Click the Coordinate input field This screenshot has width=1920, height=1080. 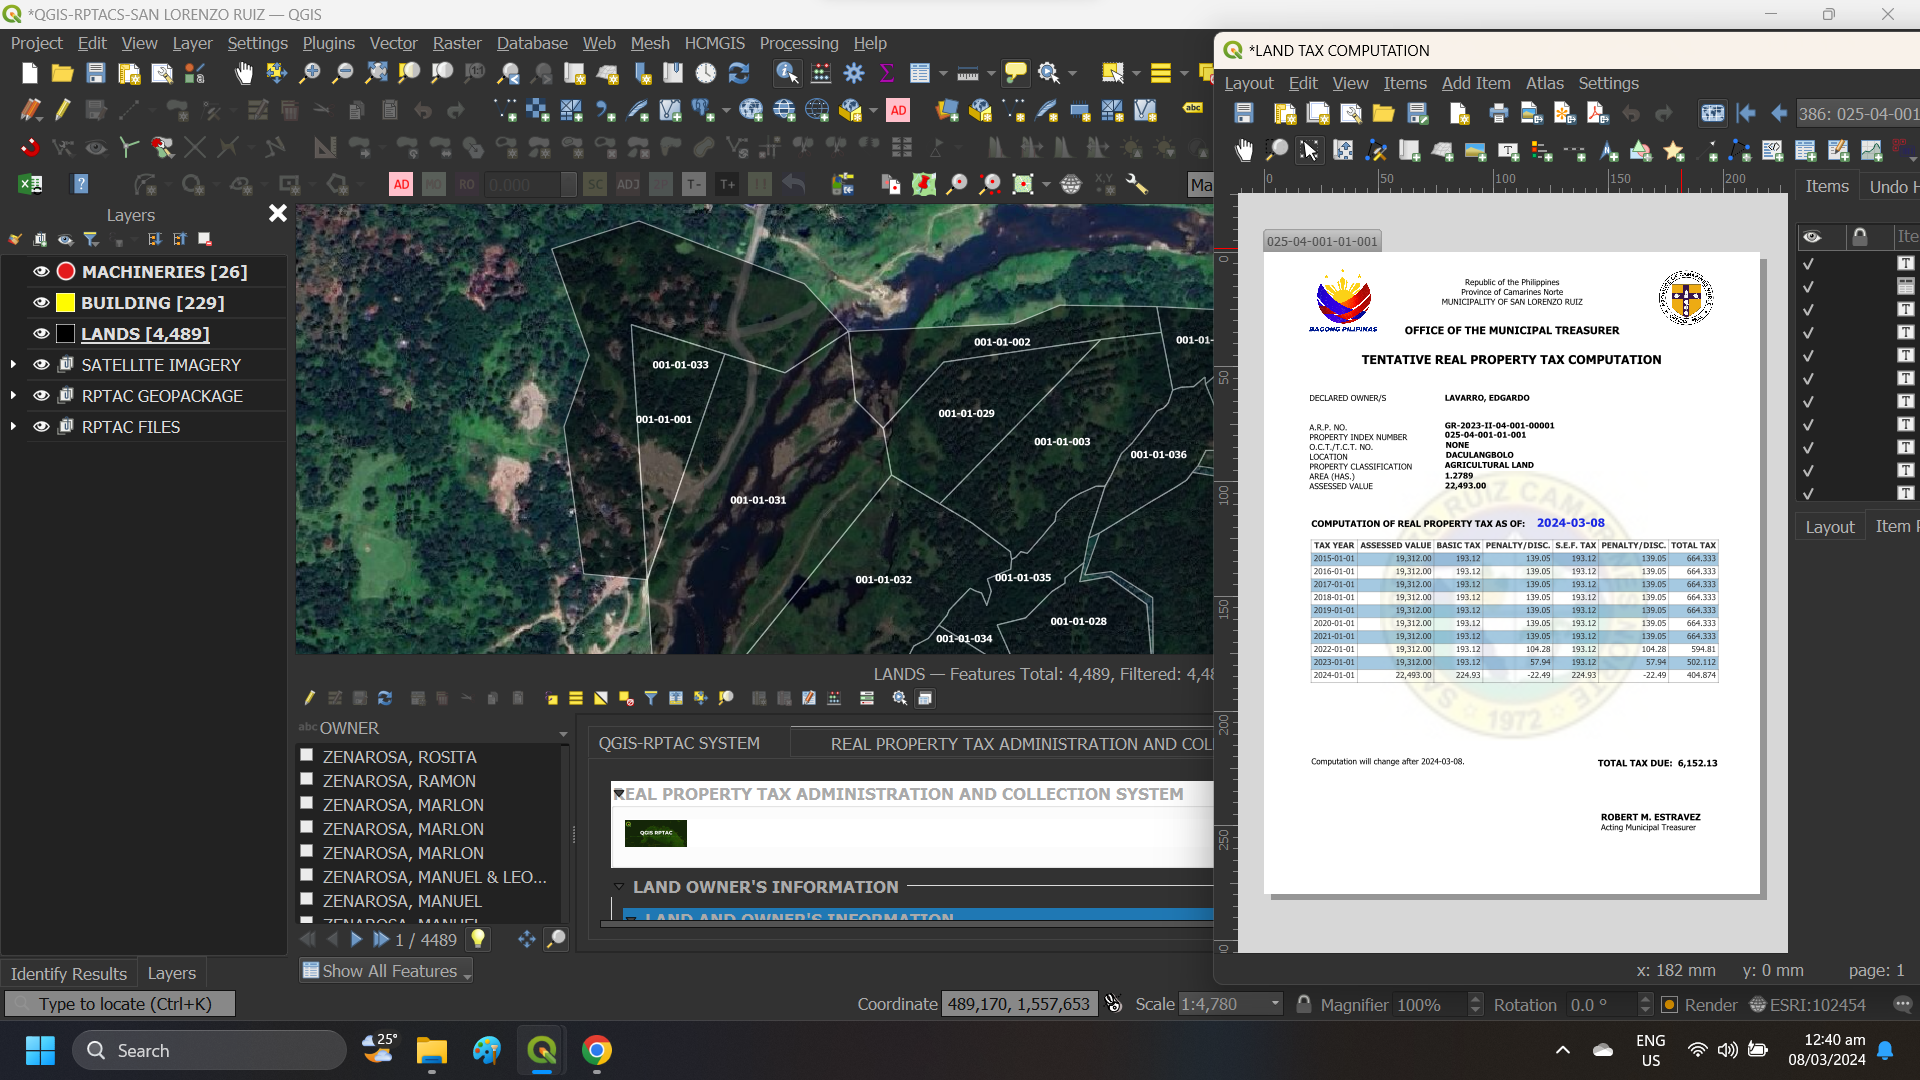1019,1003
